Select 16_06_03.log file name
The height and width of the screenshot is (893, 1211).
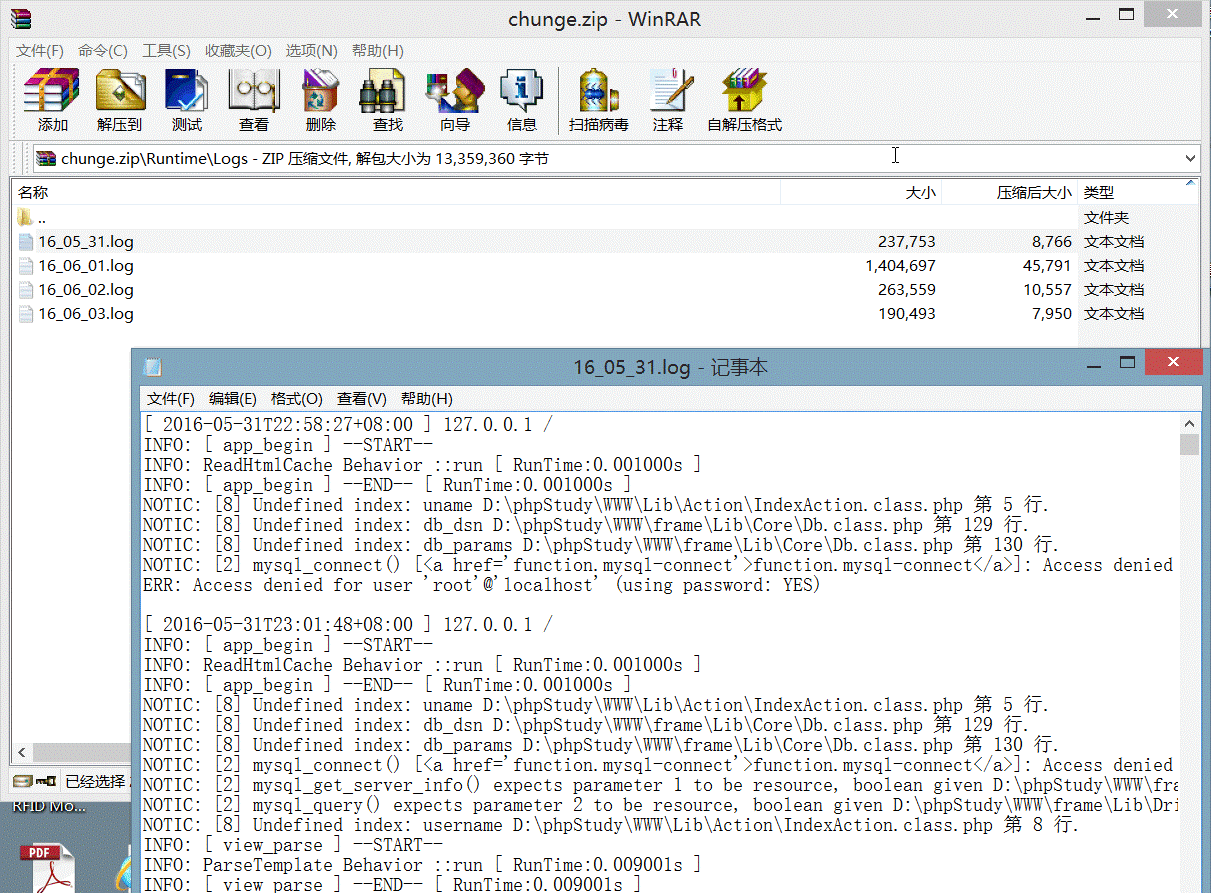(x=86, y=313)
